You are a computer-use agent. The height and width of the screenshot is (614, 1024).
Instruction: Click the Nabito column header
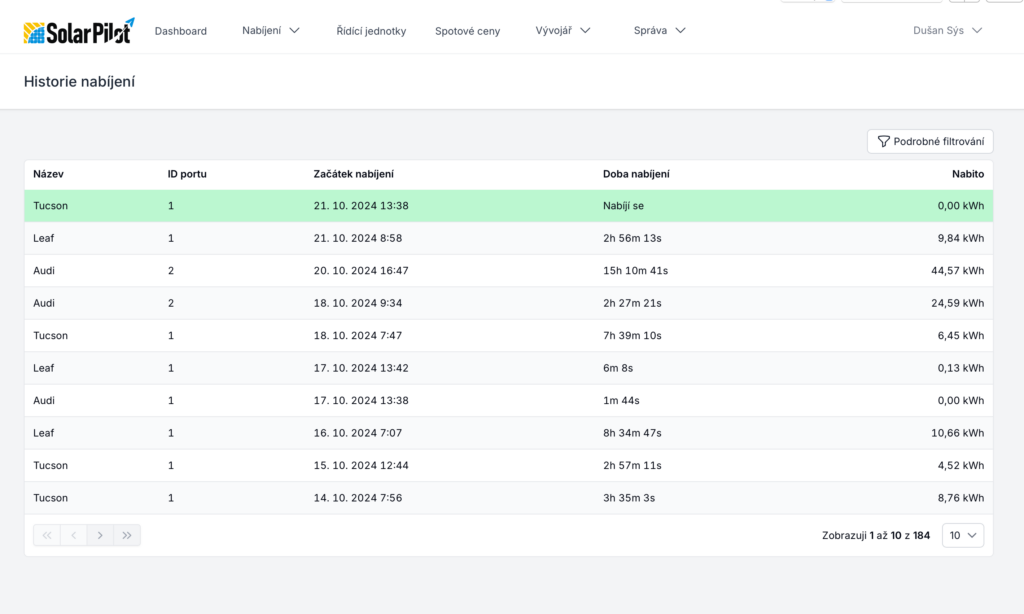[967, 174]
